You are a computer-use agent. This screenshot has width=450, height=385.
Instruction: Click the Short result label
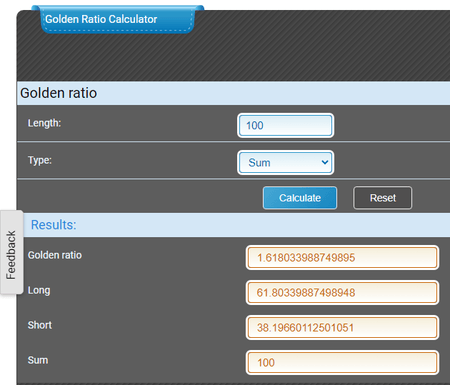coord(40,325)
